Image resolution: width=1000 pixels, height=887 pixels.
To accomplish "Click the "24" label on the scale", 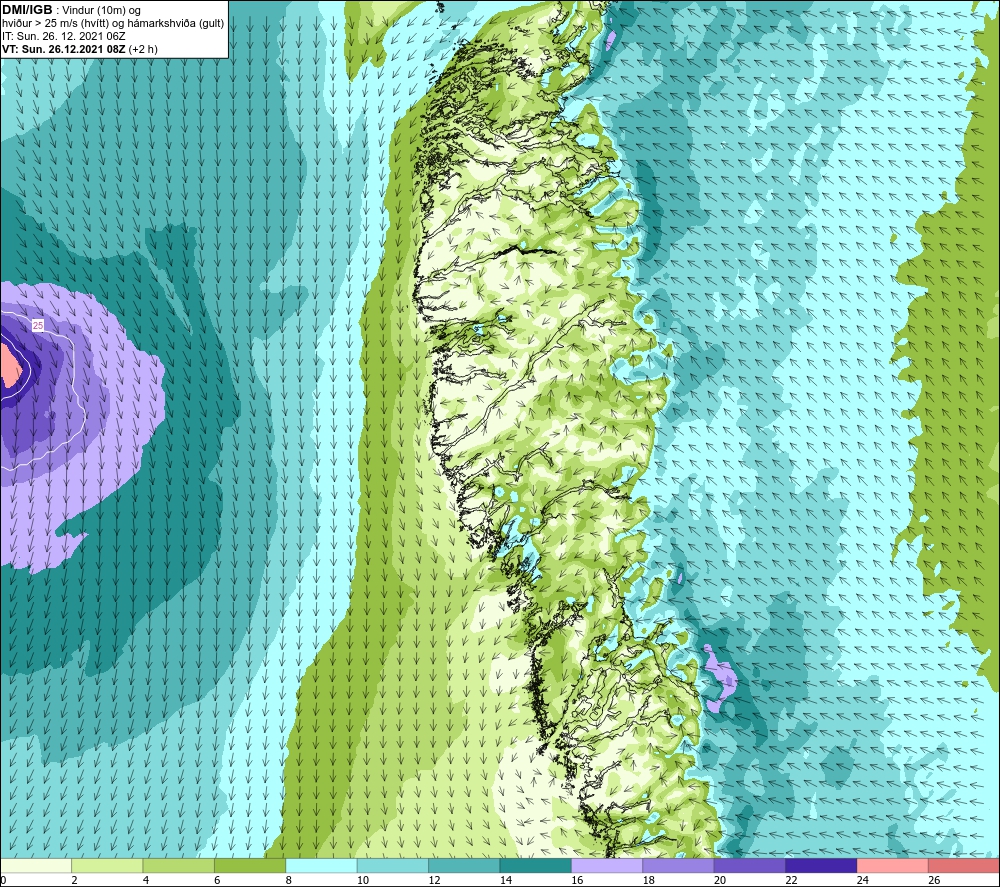I will (863, 880).
